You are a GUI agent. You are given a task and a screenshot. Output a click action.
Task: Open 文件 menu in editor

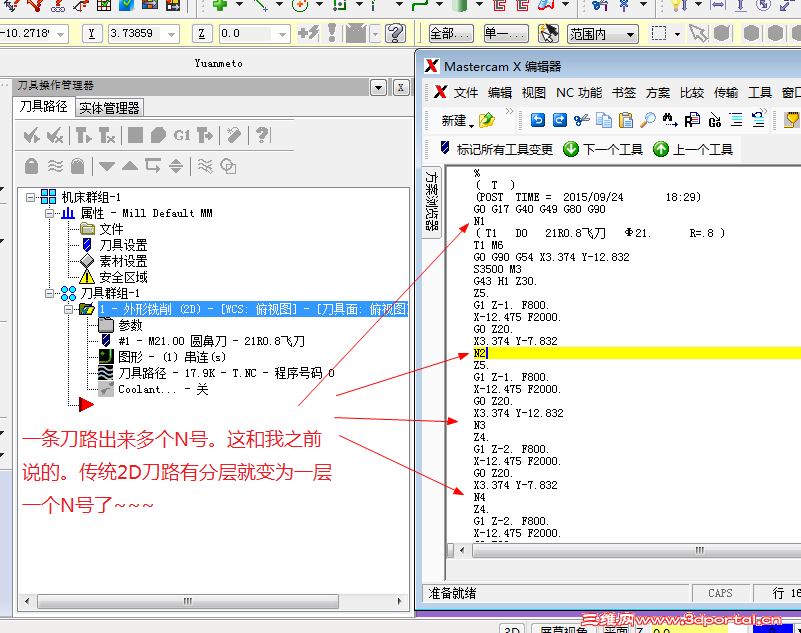coord(465,92)
